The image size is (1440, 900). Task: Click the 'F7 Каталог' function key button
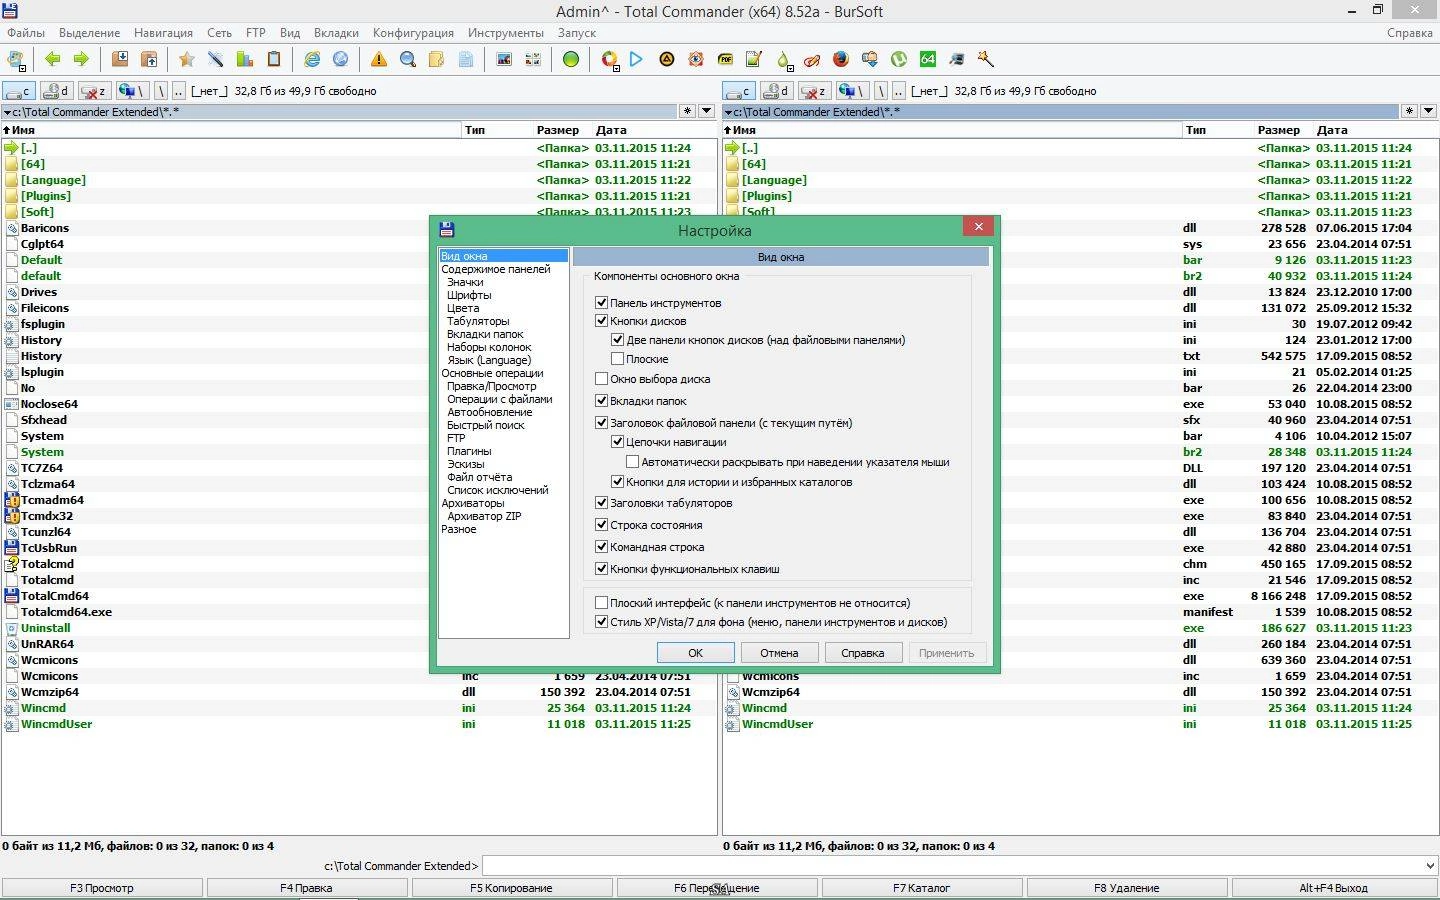(x=922, y=888)
